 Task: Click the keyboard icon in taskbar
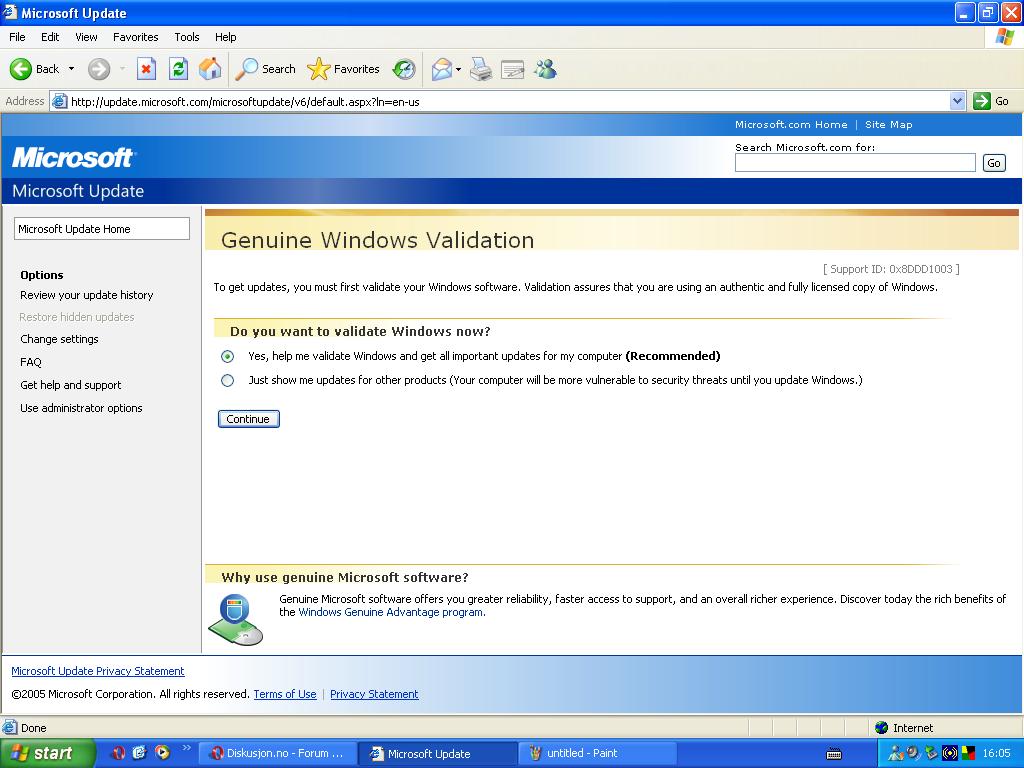[x=834, y=754]
